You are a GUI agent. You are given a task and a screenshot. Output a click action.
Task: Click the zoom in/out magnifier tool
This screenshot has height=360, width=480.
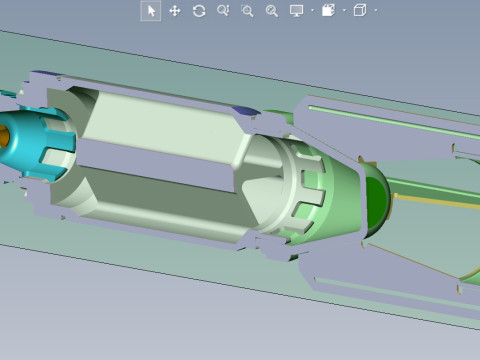click(x=223, y=11)
